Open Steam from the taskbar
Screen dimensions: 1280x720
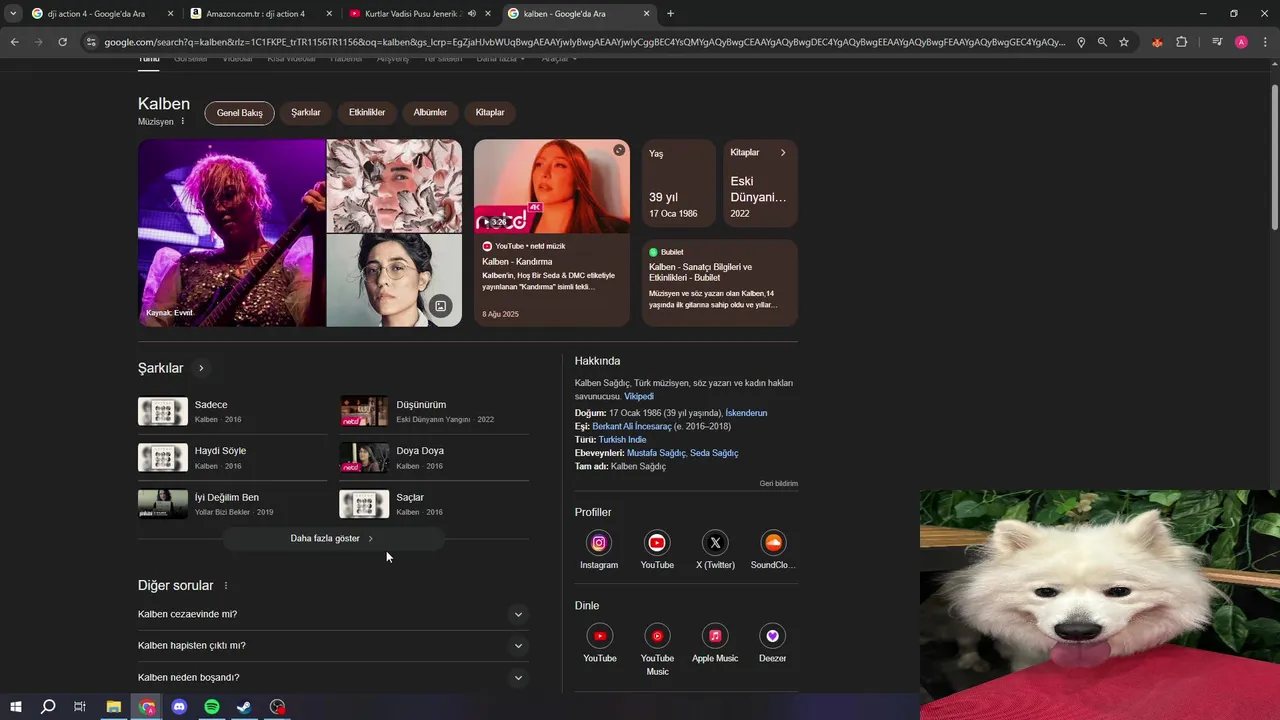pyautogui.click(x=244, y=707)
